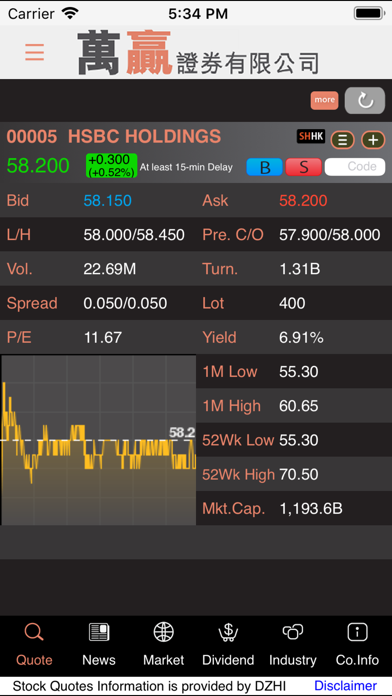This screenshot has height=696, width=392.
Task: Tap the Quote tab magnifier icon
Action: (34, 632)
